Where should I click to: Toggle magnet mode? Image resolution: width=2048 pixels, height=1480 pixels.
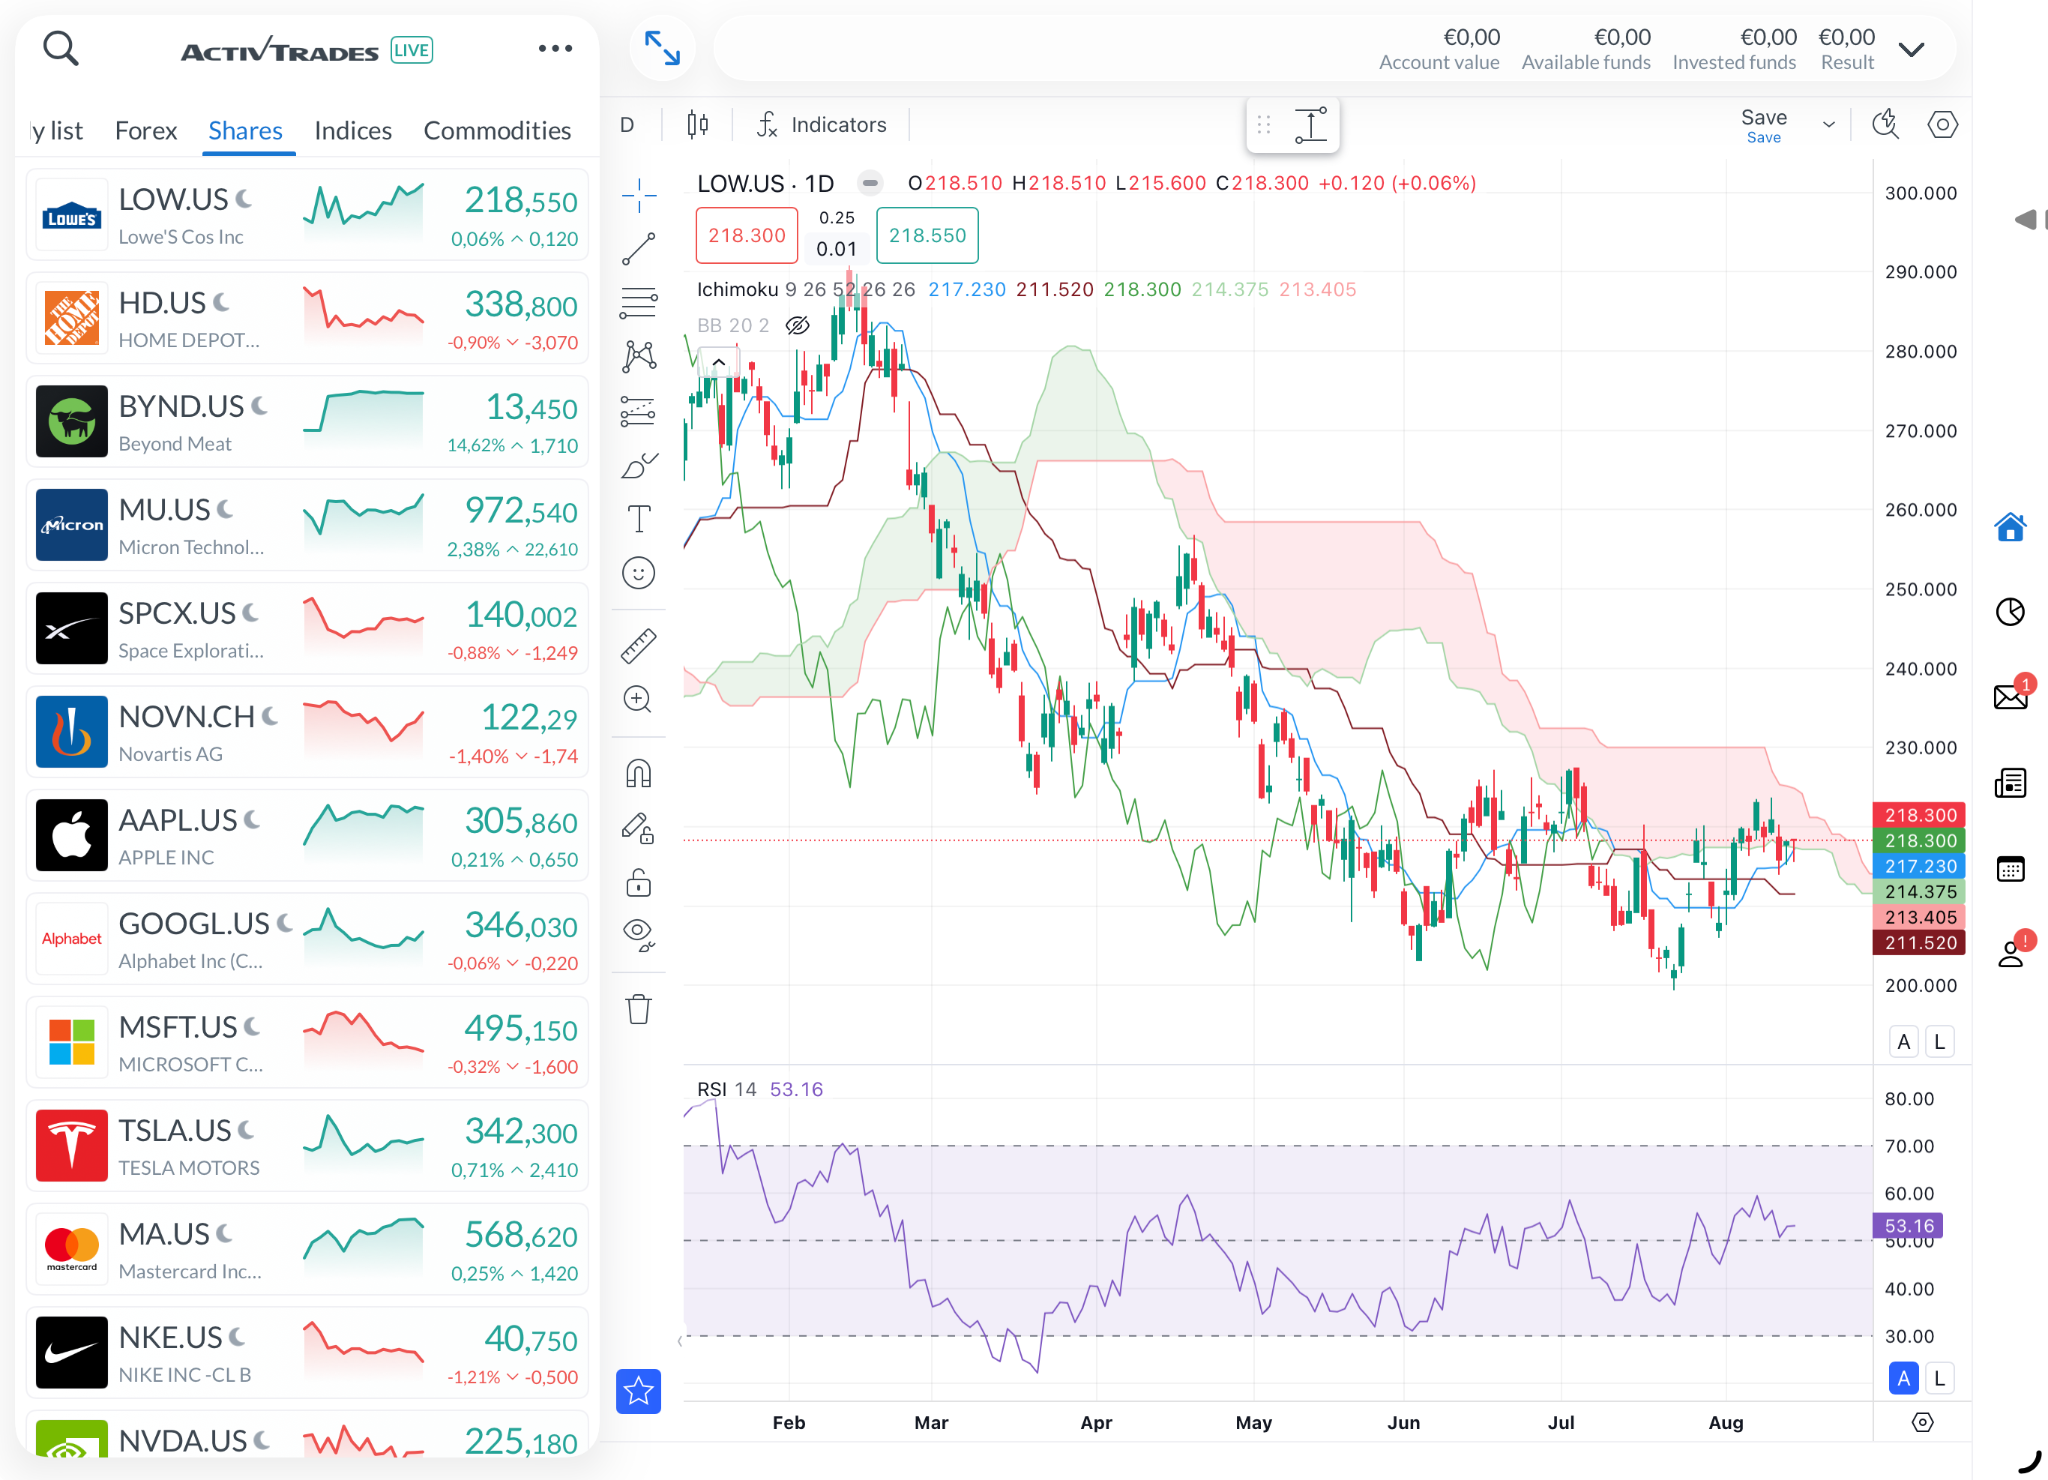639,774
